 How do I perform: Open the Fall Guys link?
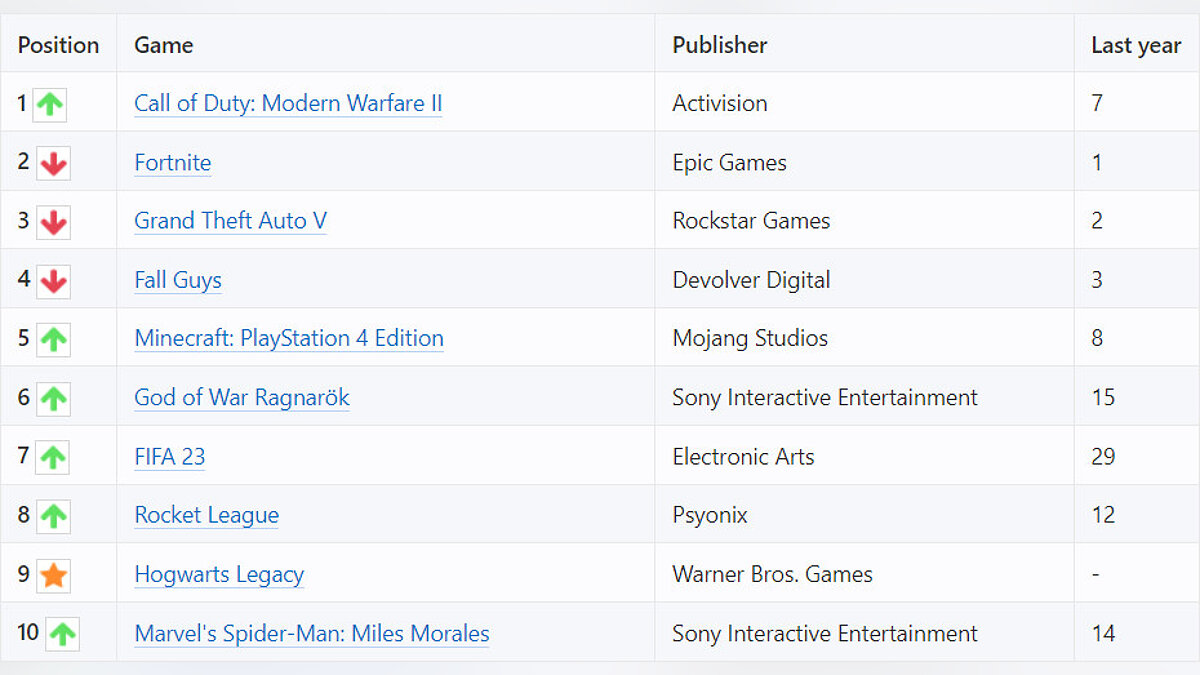pos(178,280)
